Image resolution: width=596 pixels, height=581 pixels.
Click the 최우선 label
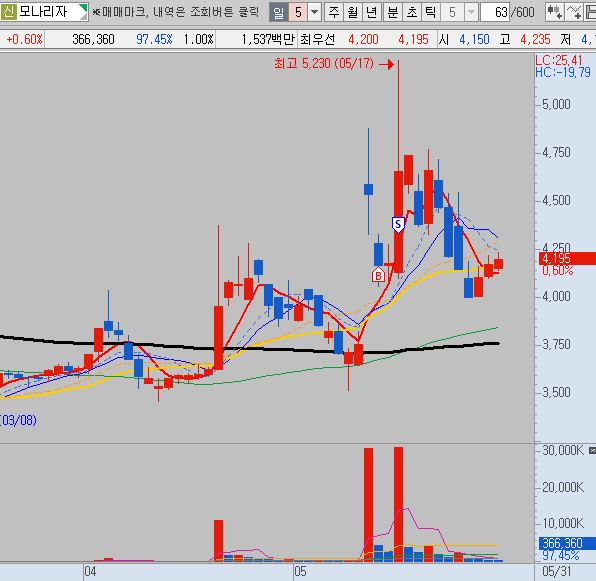(x=317, y=39)
